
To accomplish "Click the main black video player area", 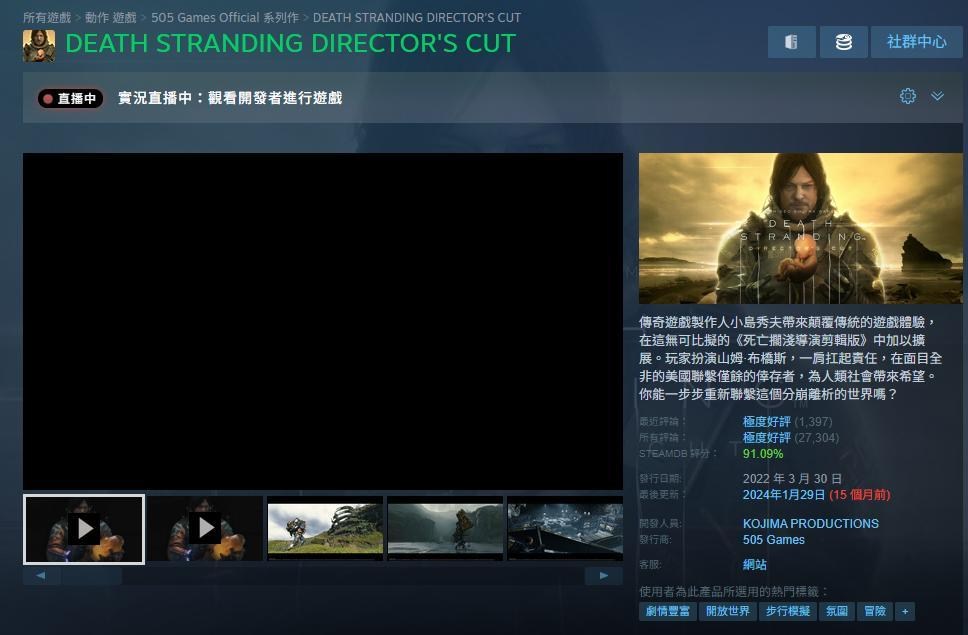I will 323,321.
